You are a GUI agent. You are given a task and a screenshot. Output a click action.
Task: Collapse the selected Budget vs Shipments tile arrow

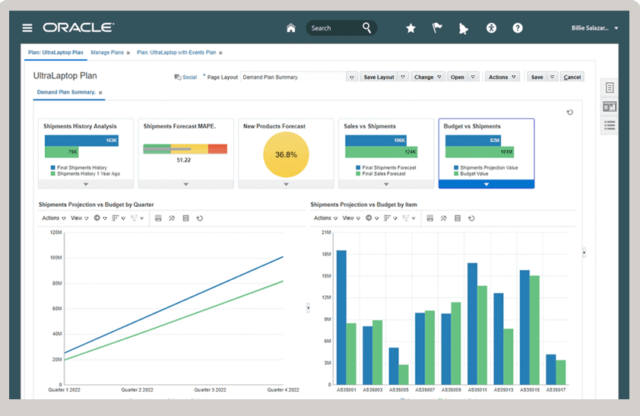pos(487,185)
